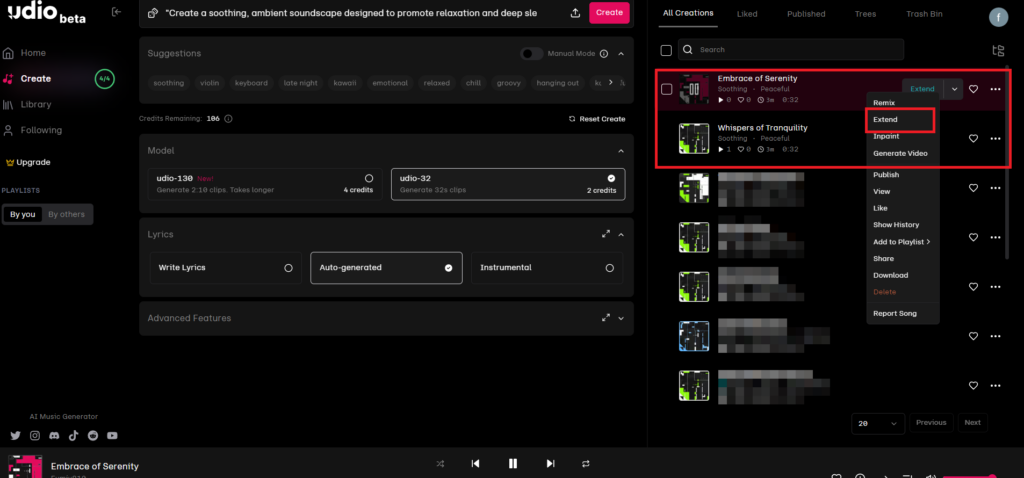This screenshot has height=478, width=1024.
Task: Click the Search creations field
Action: (791, 50)
